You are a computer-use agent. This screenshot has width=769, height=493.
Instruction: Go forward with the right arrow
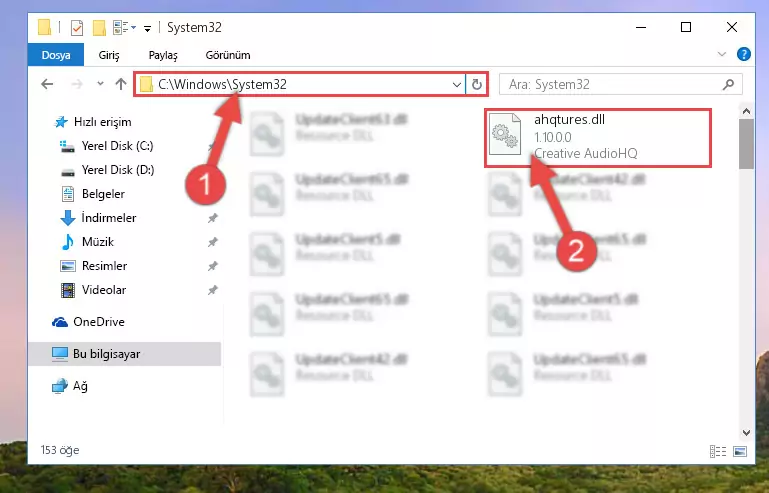(77, 84)
